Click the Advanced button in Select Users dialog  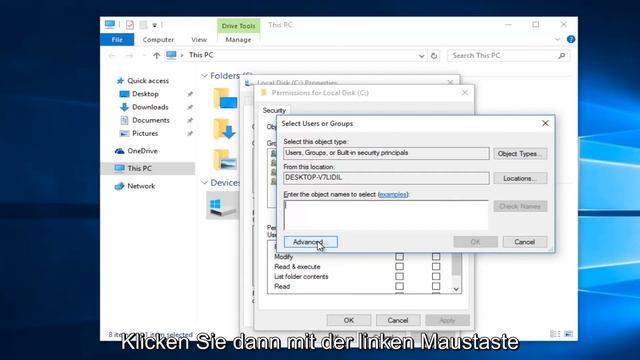[311, 242]
